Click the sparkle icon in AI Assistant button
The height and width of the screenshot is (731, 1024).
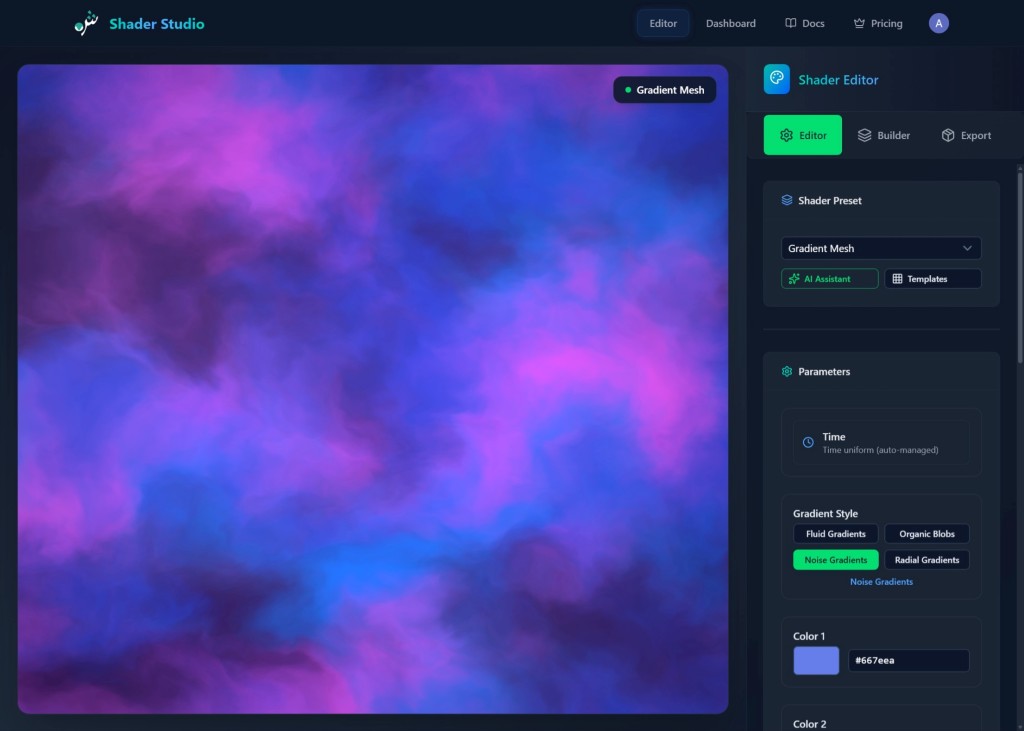tap(793, 279)
